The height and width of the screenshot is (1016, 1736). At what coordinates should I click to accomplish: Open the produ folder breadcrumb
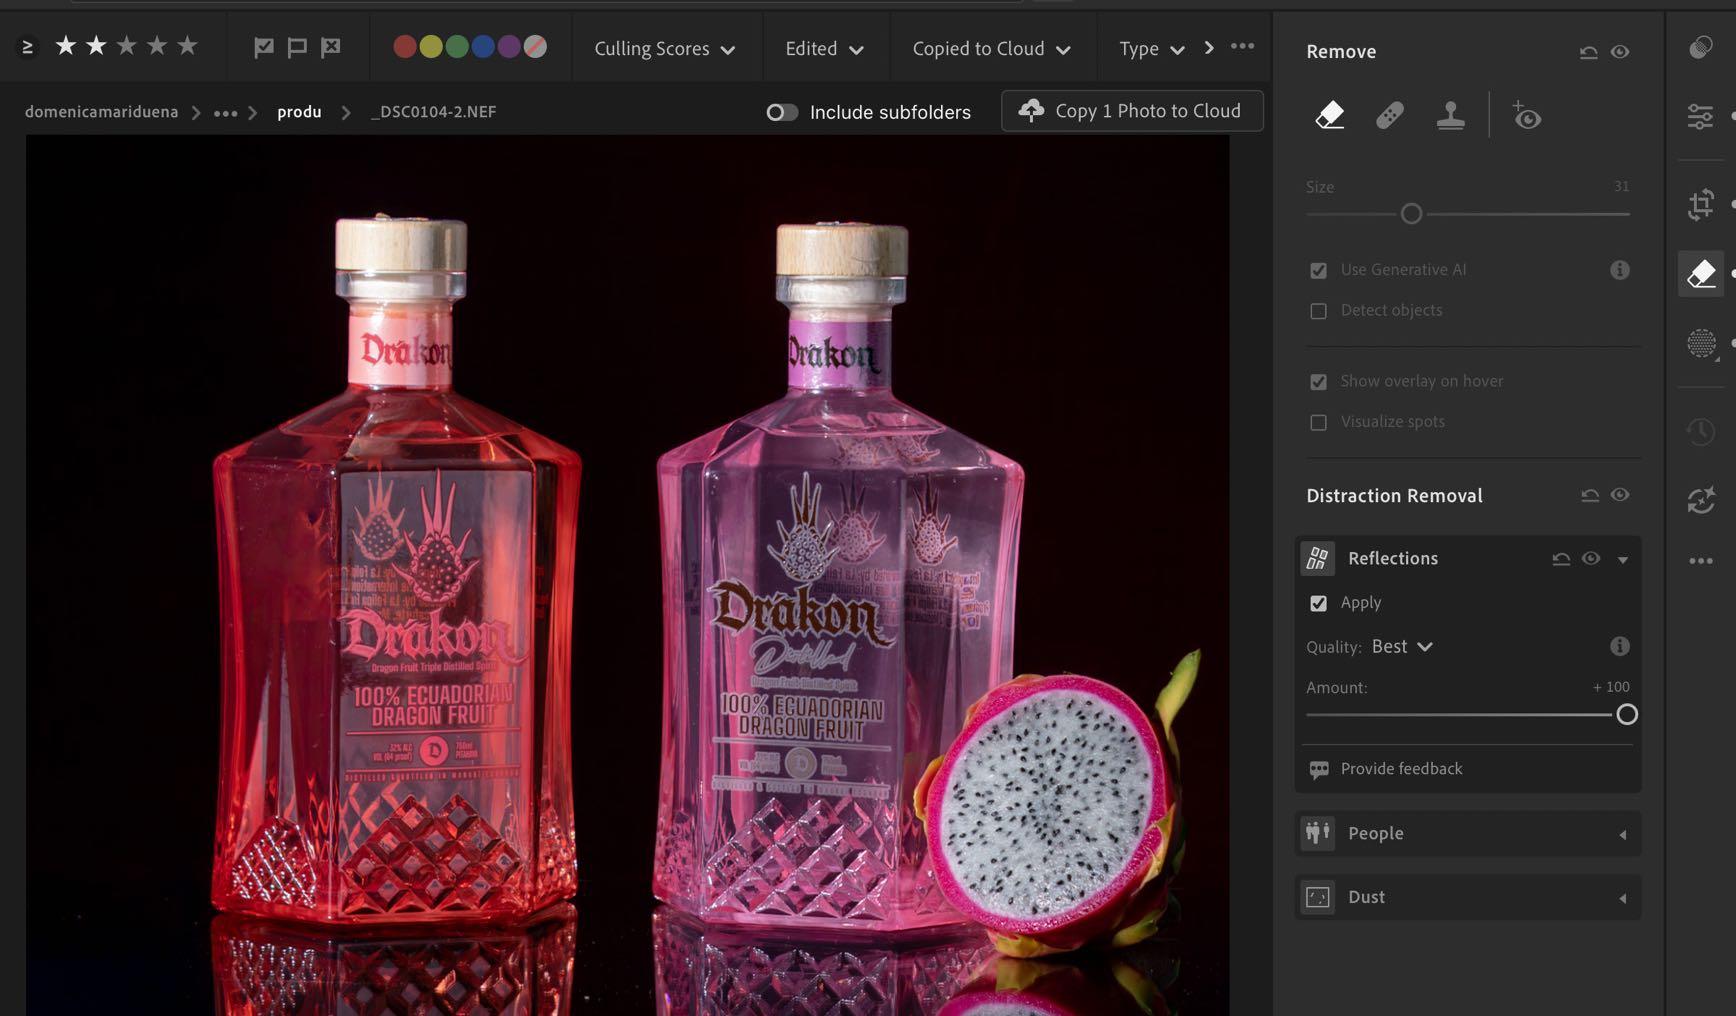[299, 112]
